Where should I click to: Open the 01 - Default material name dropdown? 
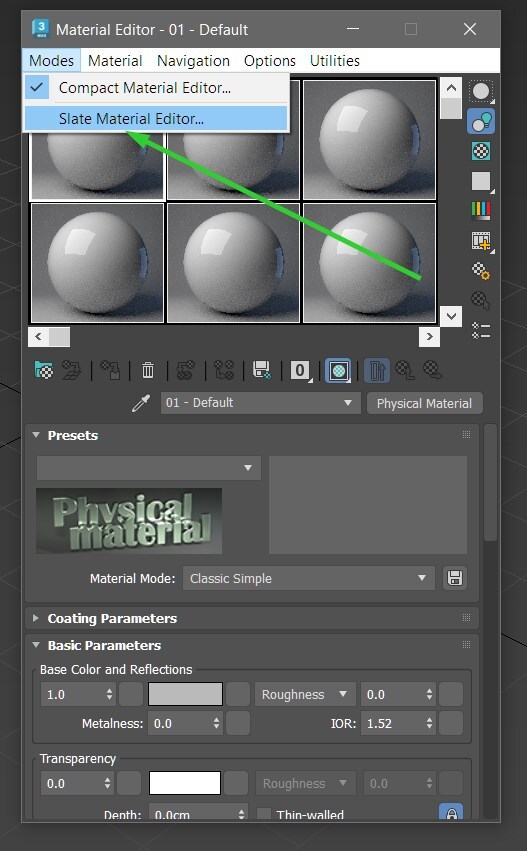[261, 403]
